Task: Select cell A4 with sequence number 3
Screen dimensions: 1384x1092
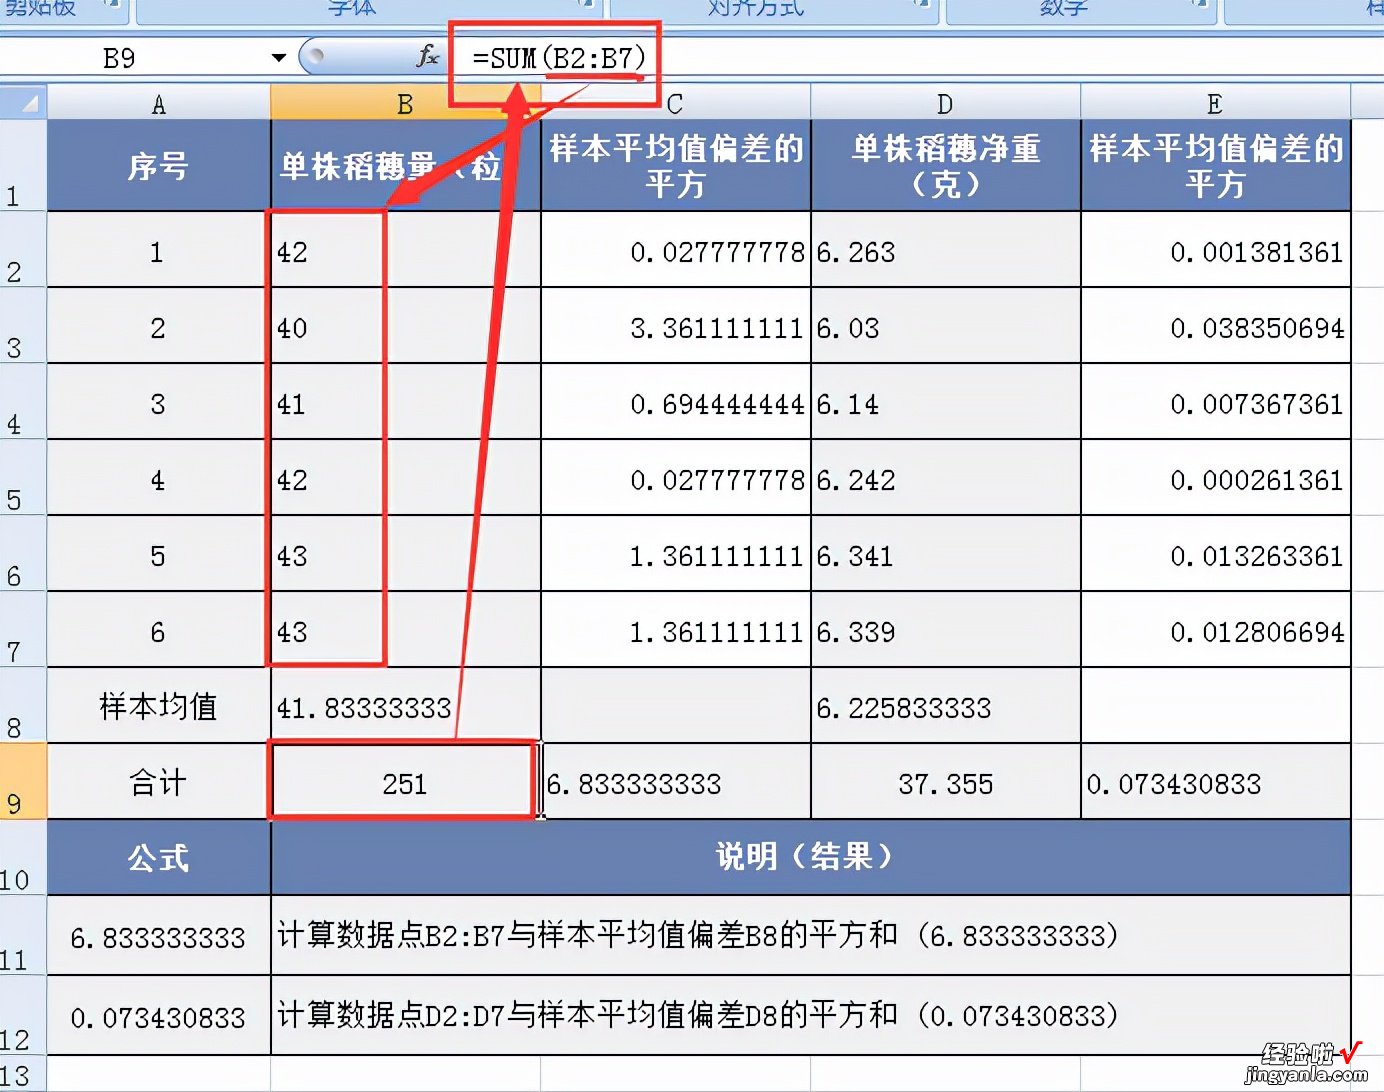Action: 159,402
